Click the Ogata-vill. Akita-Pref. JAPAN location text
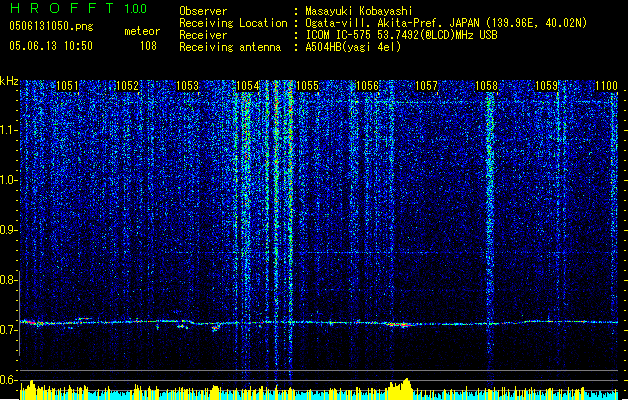Screen dimensions: 629x400 point(446,23)
